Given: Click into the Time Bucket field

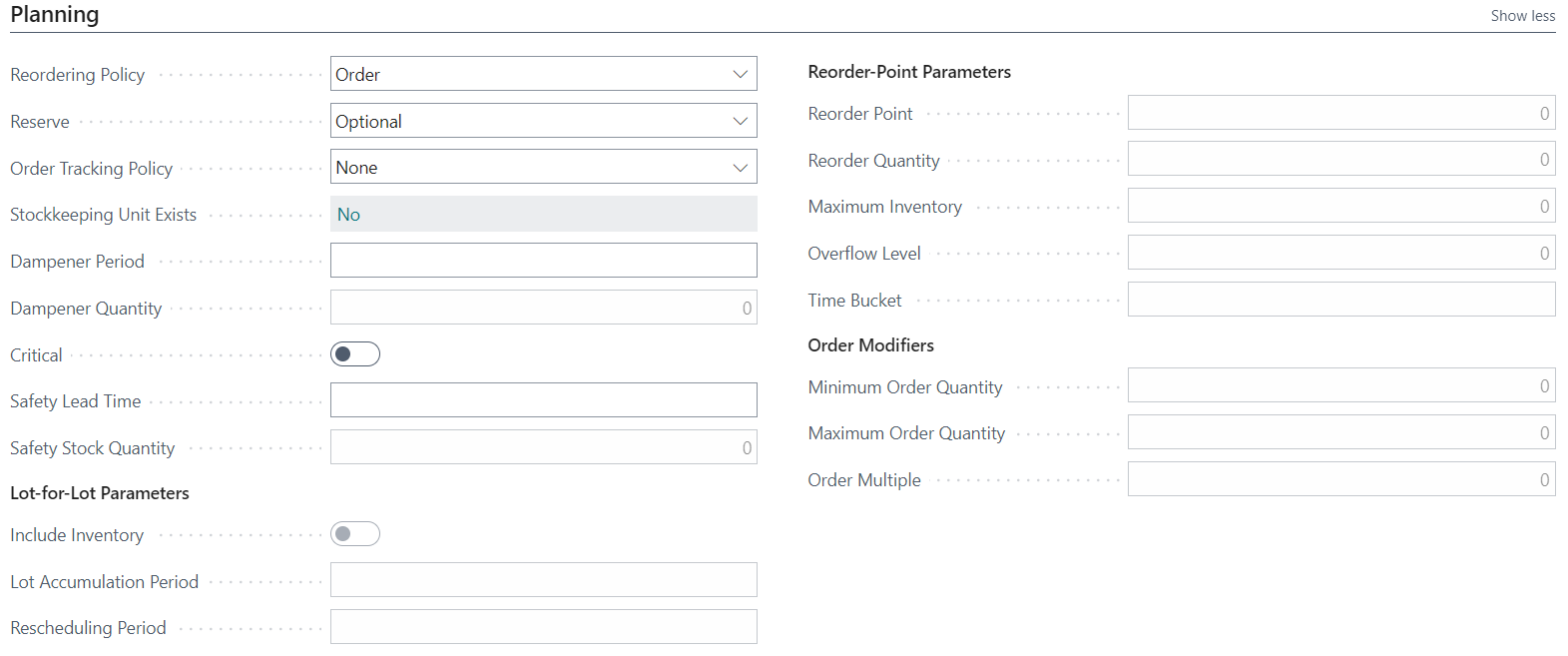Looking at the screenshot, I should tap(1340, 298).
